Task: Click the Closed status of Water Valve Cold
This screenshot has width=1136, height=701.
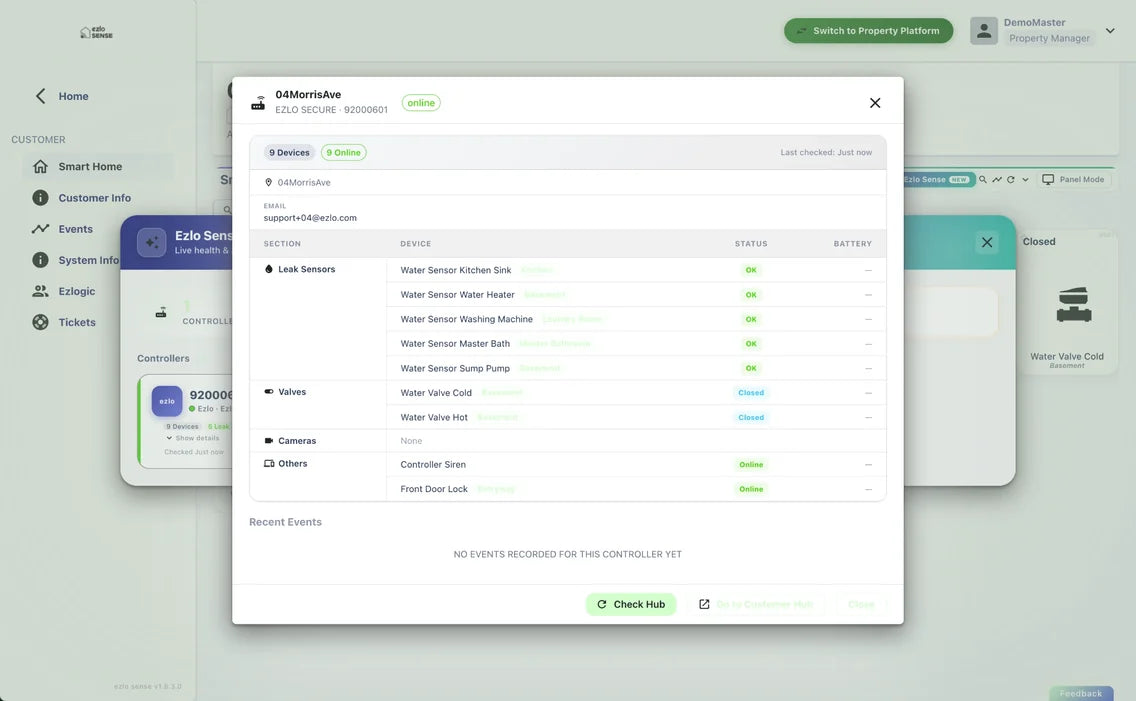Action: pyautogui.click(x=751, y=393)
